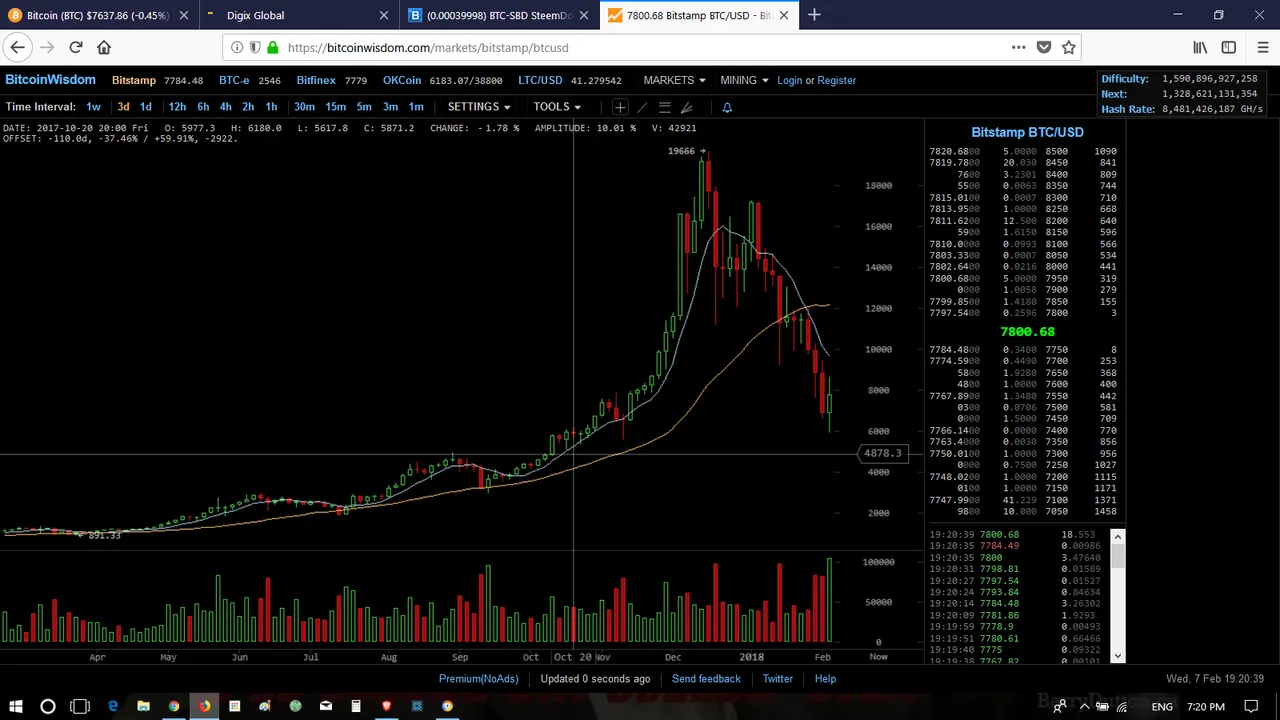This screenshot has height=720, width=1280.
Task: Expand the TOOLS dropdown
Action: (557, 107)
